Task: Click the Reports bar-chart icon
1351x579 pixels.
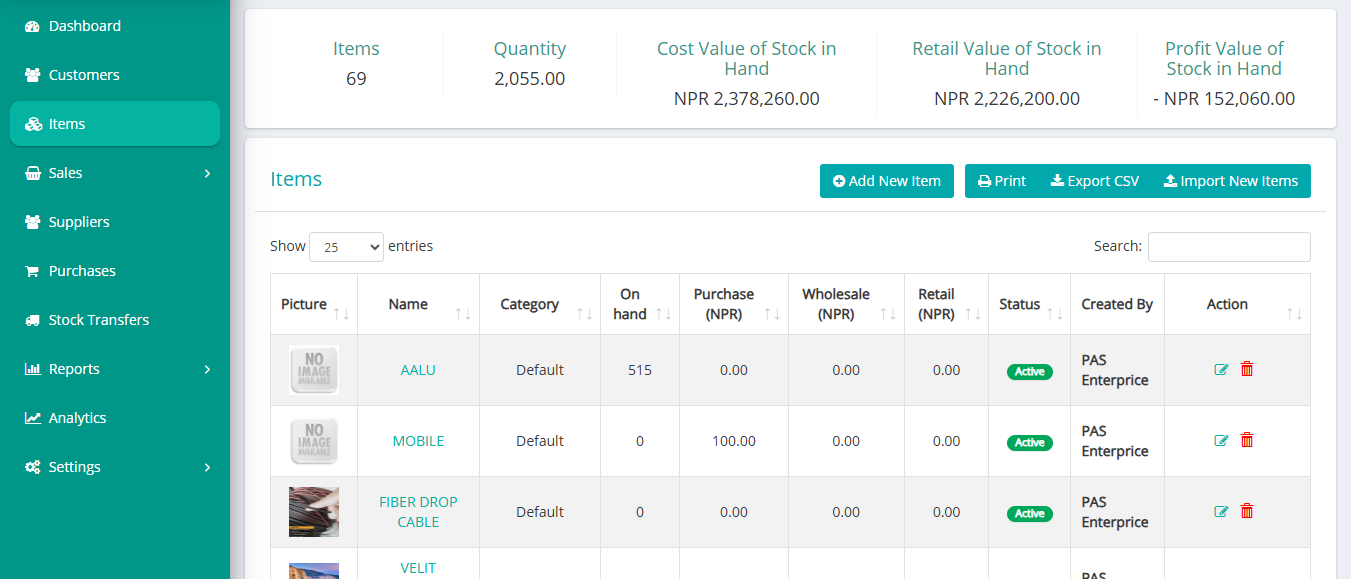Action: pyautogui.click(x=31, y=368)
